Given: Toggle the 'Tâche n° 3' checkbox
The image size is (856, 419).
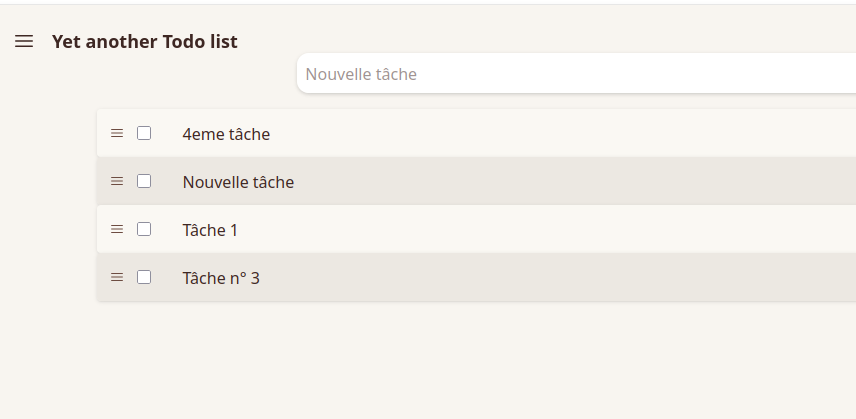Looking at the screenshot, I should coord(144,277).
